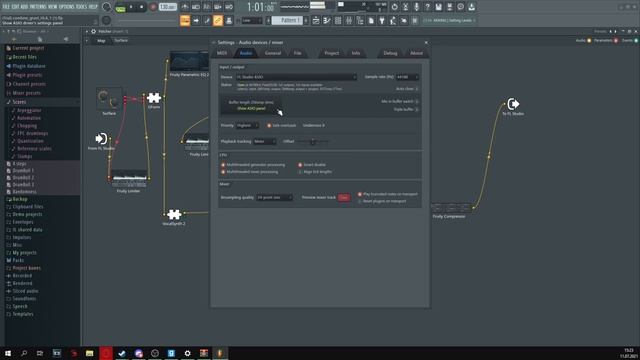Toggle Safe overloads option
Image resolution: width=640 pixels, height=360 pixels.
coord(269,125)
